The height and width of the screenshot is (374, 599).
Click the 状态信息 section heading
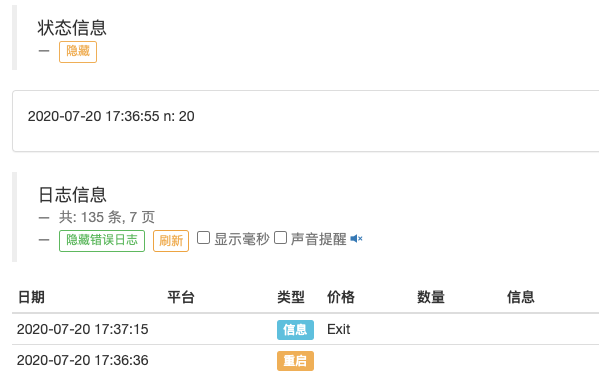pyautogui.click(x=72, y=28)
